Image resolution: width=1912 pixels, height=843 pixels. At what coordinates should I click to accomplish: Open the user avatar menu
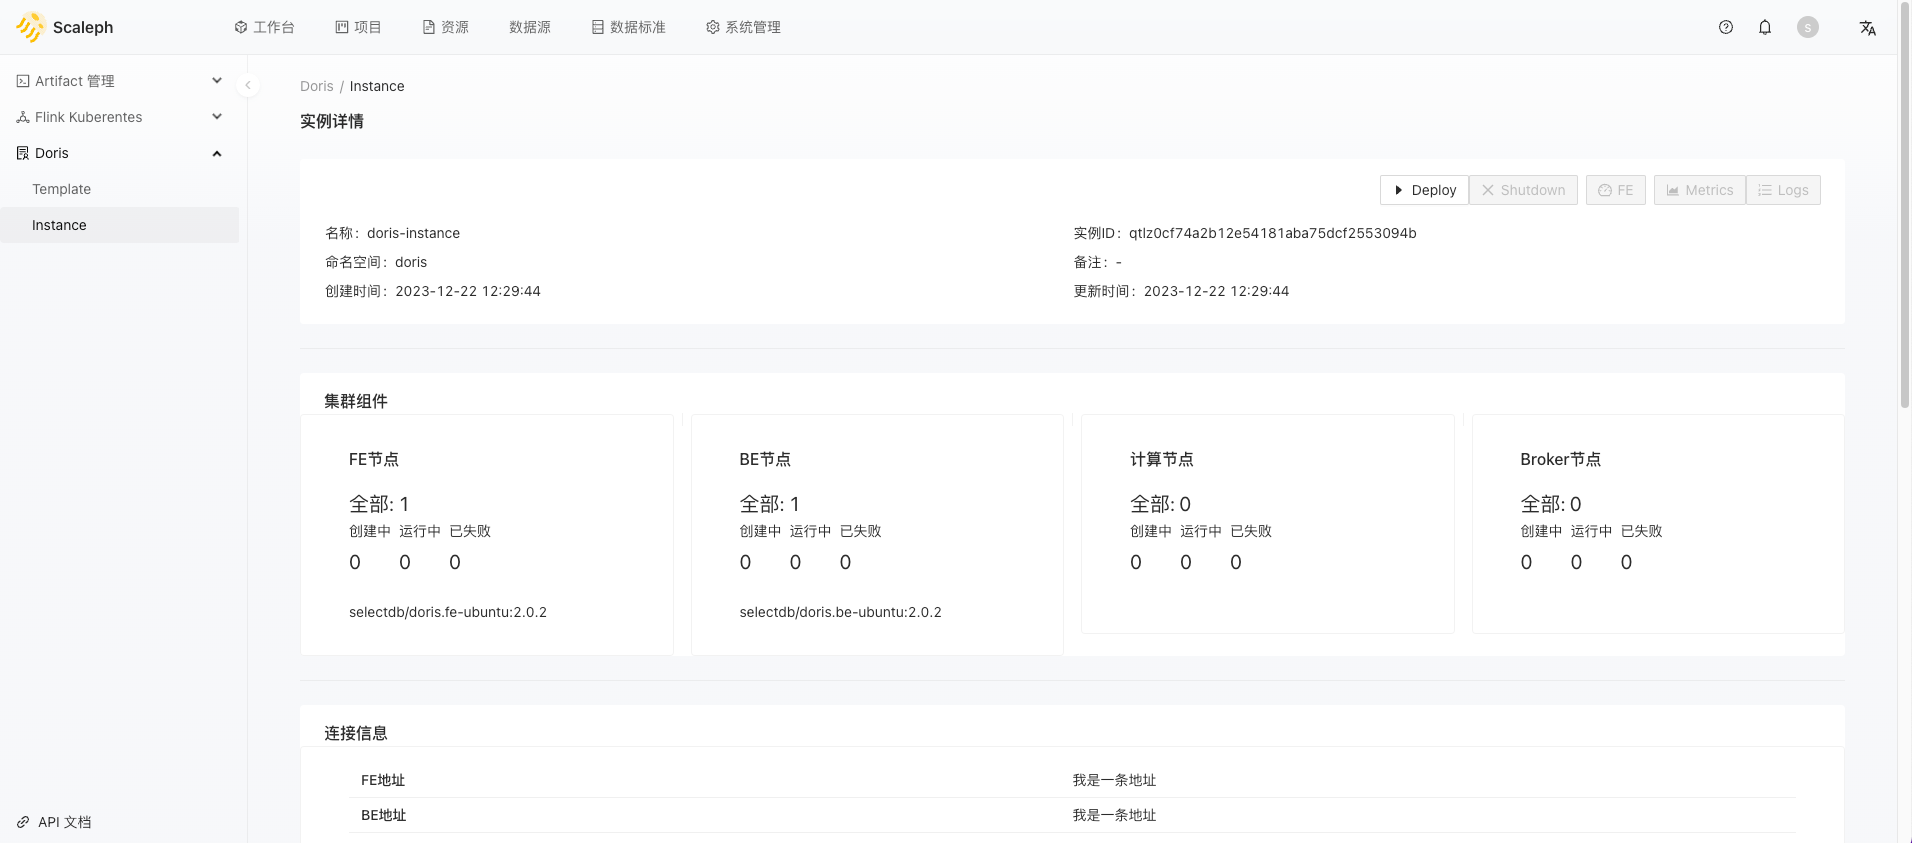(1808, 27)
